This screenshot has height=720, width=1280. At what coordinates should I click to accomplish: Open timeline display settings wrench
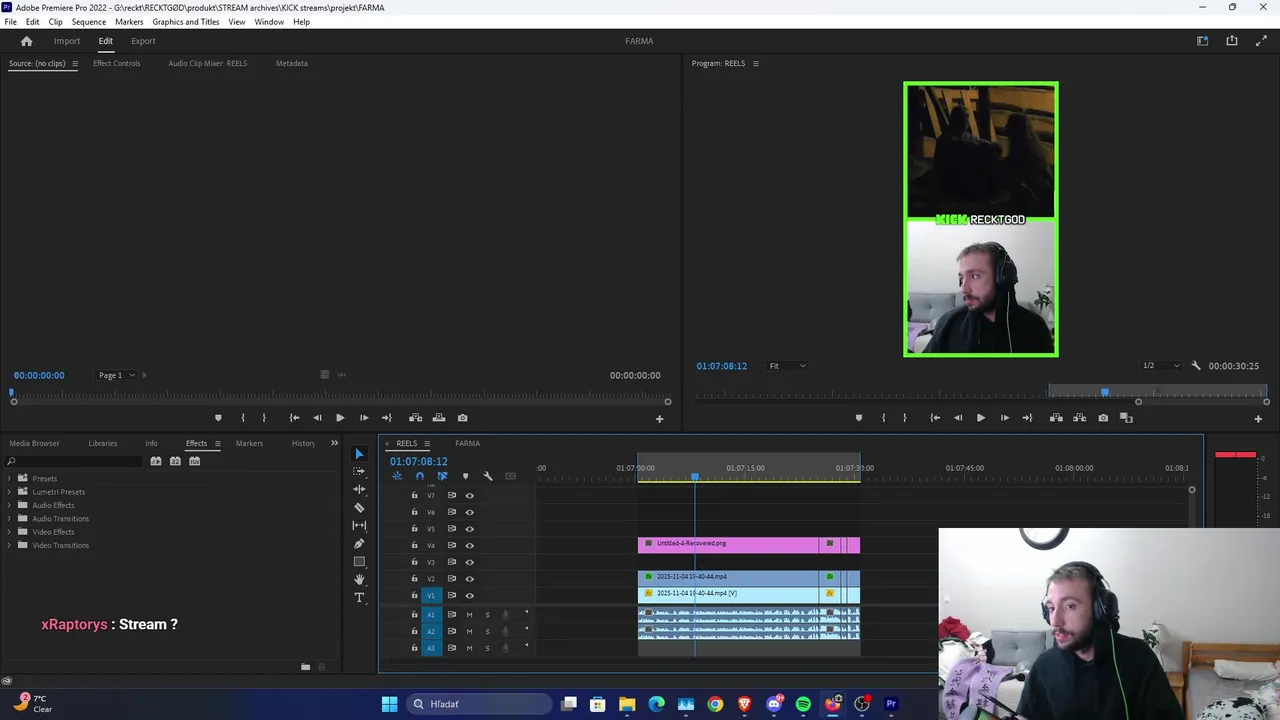click(x=488, y=476)
